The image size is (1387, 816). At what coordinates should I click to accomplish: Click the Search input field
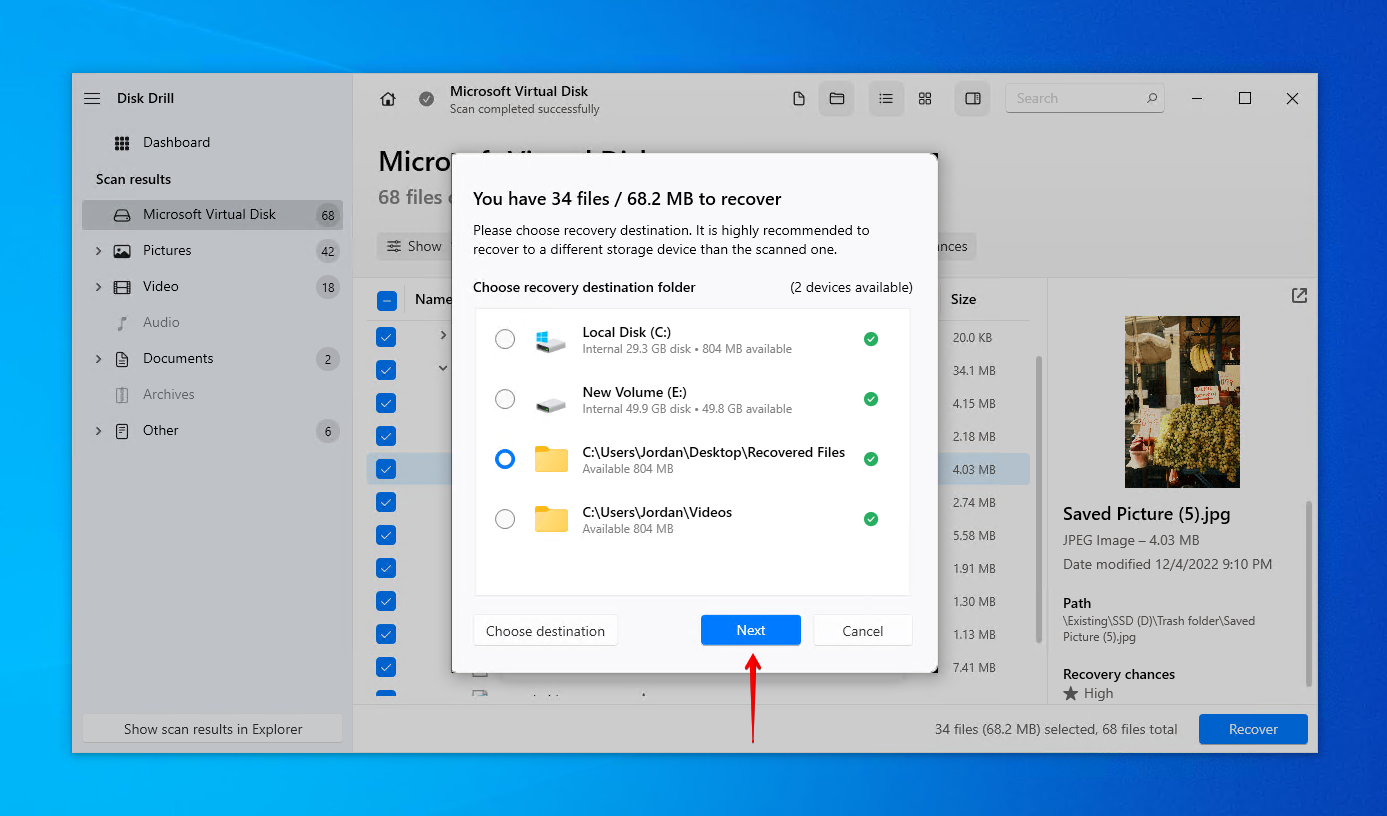(x=1075, y=99)
